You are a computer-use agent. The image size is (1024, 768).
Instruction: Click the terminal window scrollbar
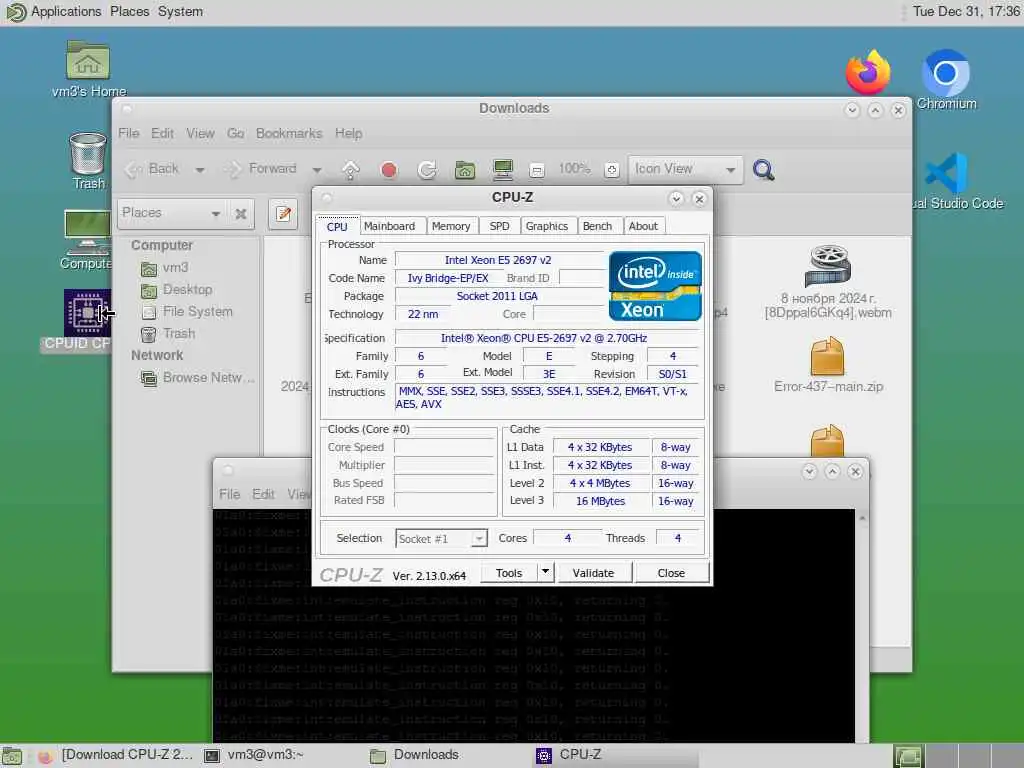(x=862, y=626)
